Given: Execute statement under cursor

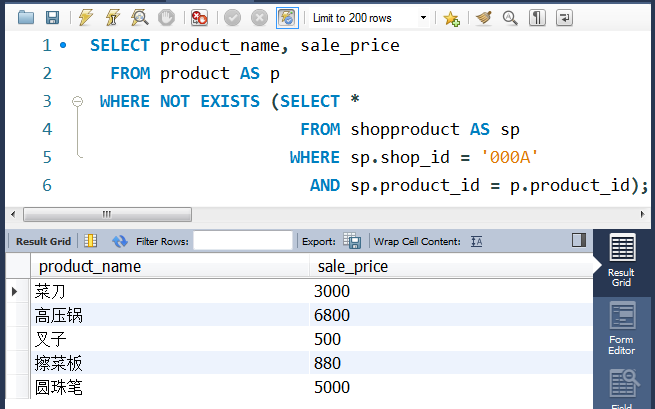Looking at the screenshot, I should (x=114, y=18).
